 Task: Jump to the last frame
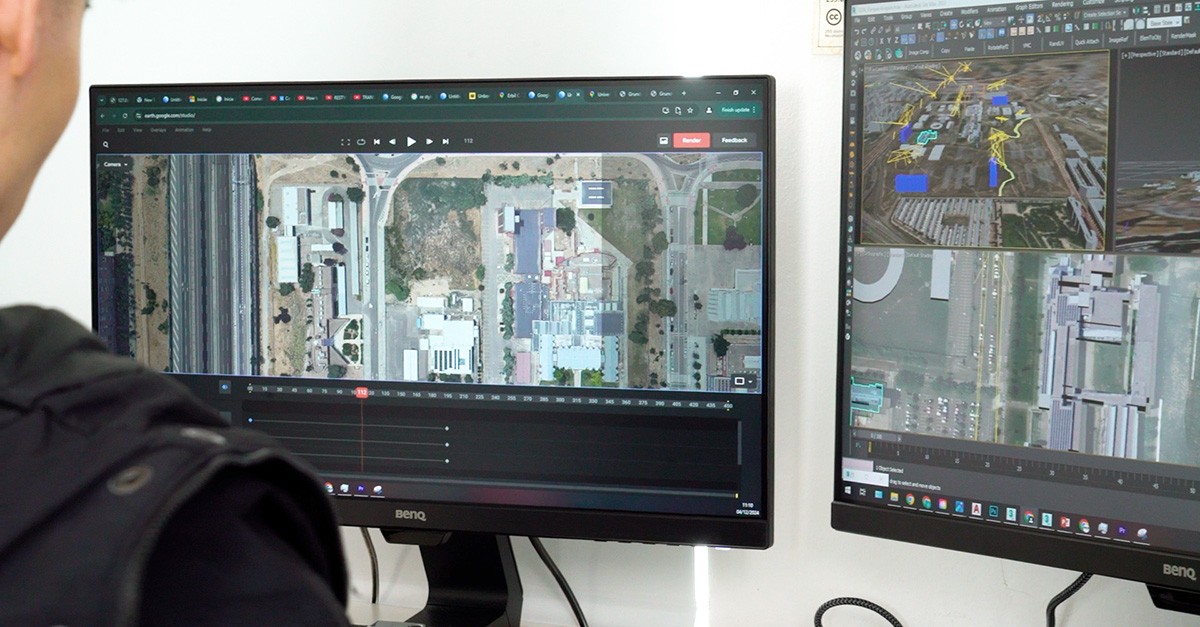point(444,142)
